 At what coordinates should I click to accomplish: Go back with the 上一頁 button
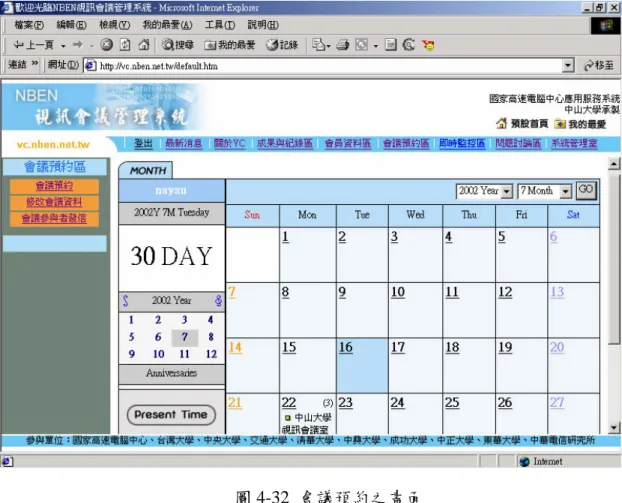33,45
